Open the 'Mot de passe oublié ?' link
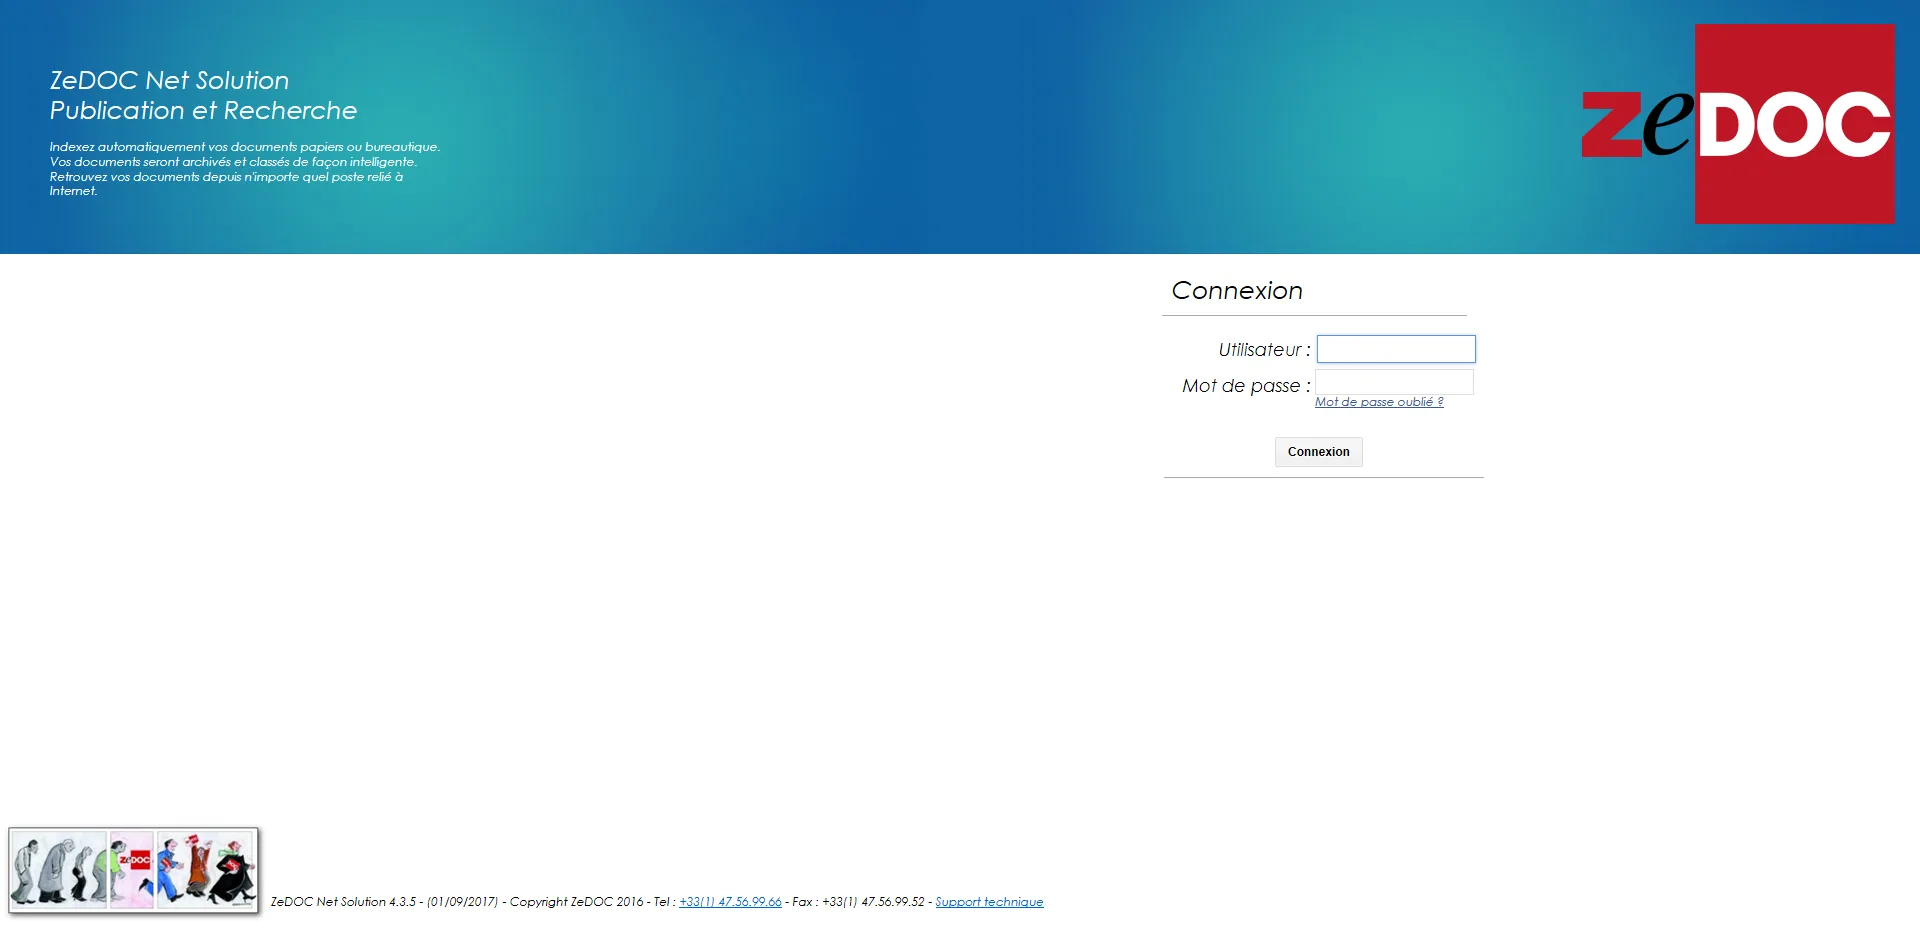The width and height of the screenshot is (1920, 928). coord(1379,402)
